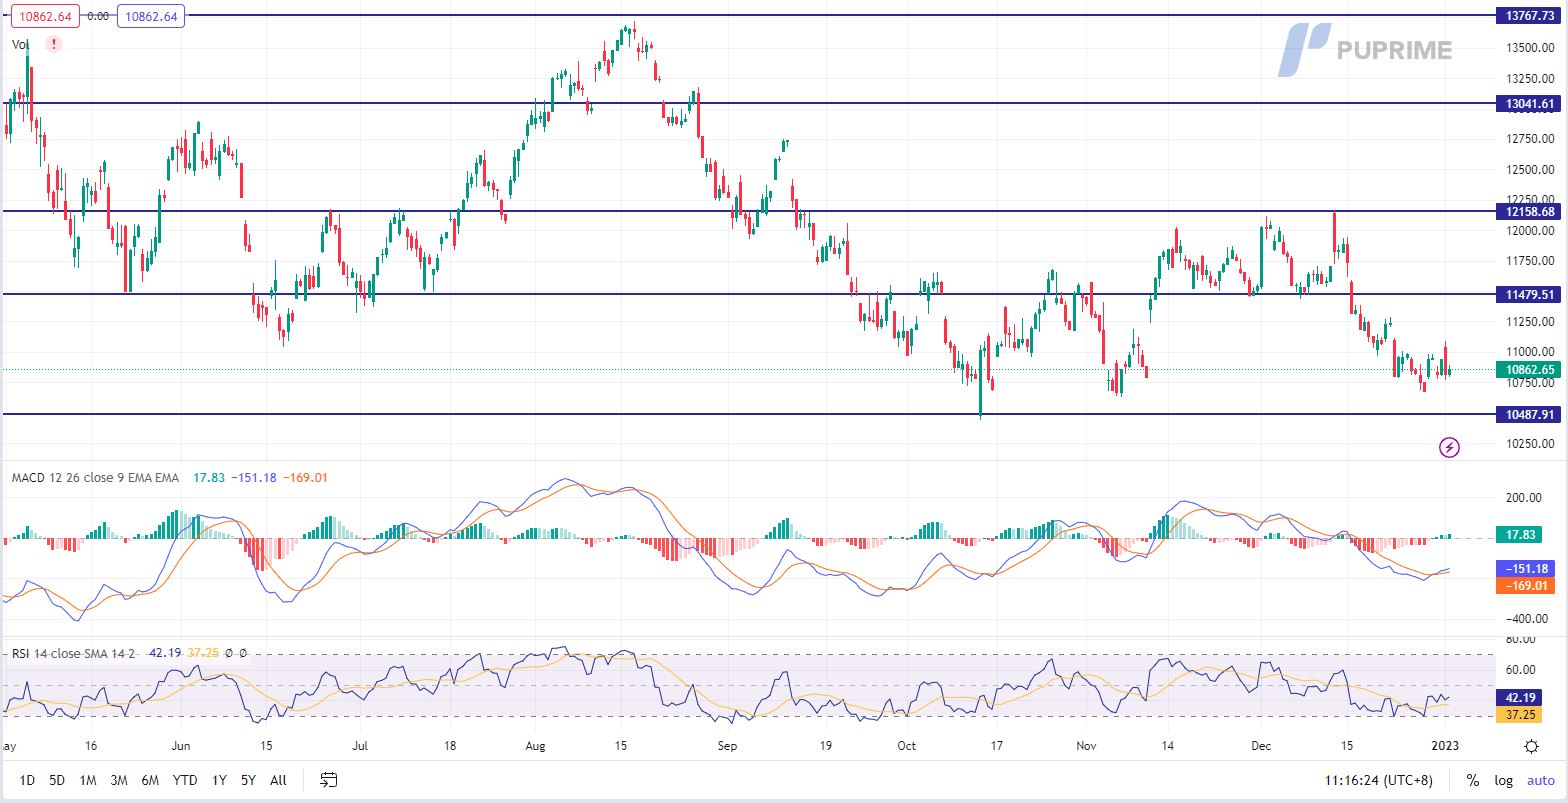The width and height of the screenshot is (1568, 803).
Task: Select the RSI 14 close SMA legend
Action: coord(72,653)
